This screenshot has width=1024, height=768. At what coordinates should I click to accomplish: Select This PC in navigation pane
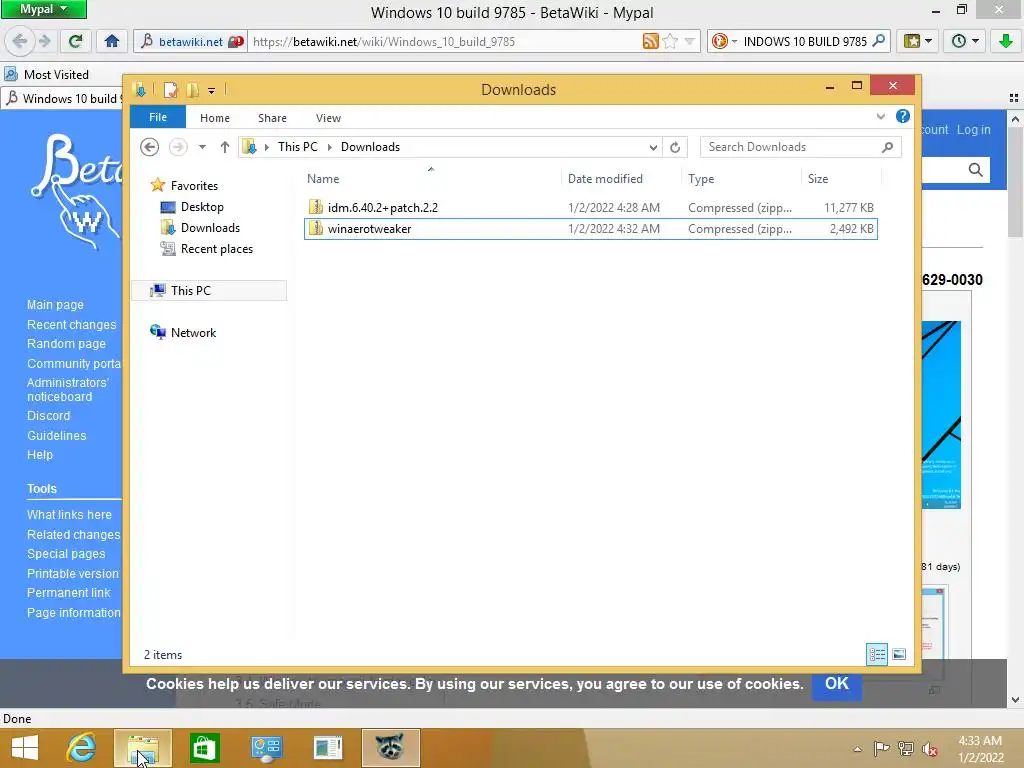click(x=209, y=291)
